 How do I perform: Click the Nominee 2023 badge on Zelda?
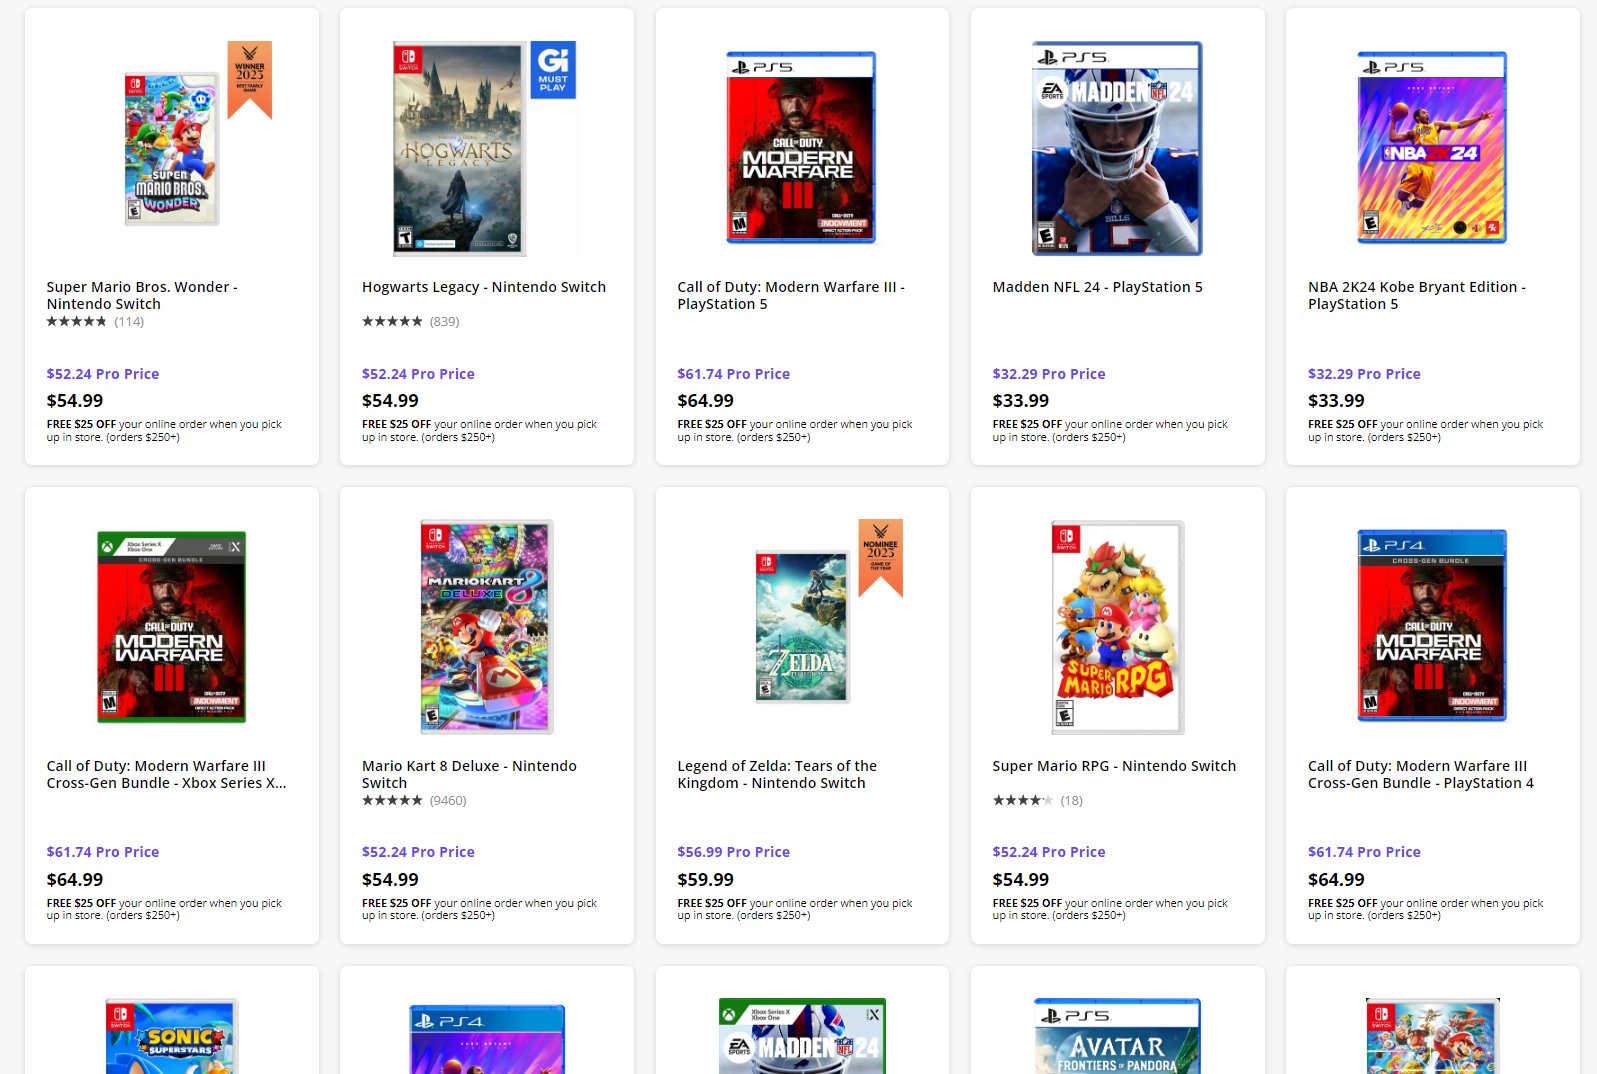pos(881,556)
